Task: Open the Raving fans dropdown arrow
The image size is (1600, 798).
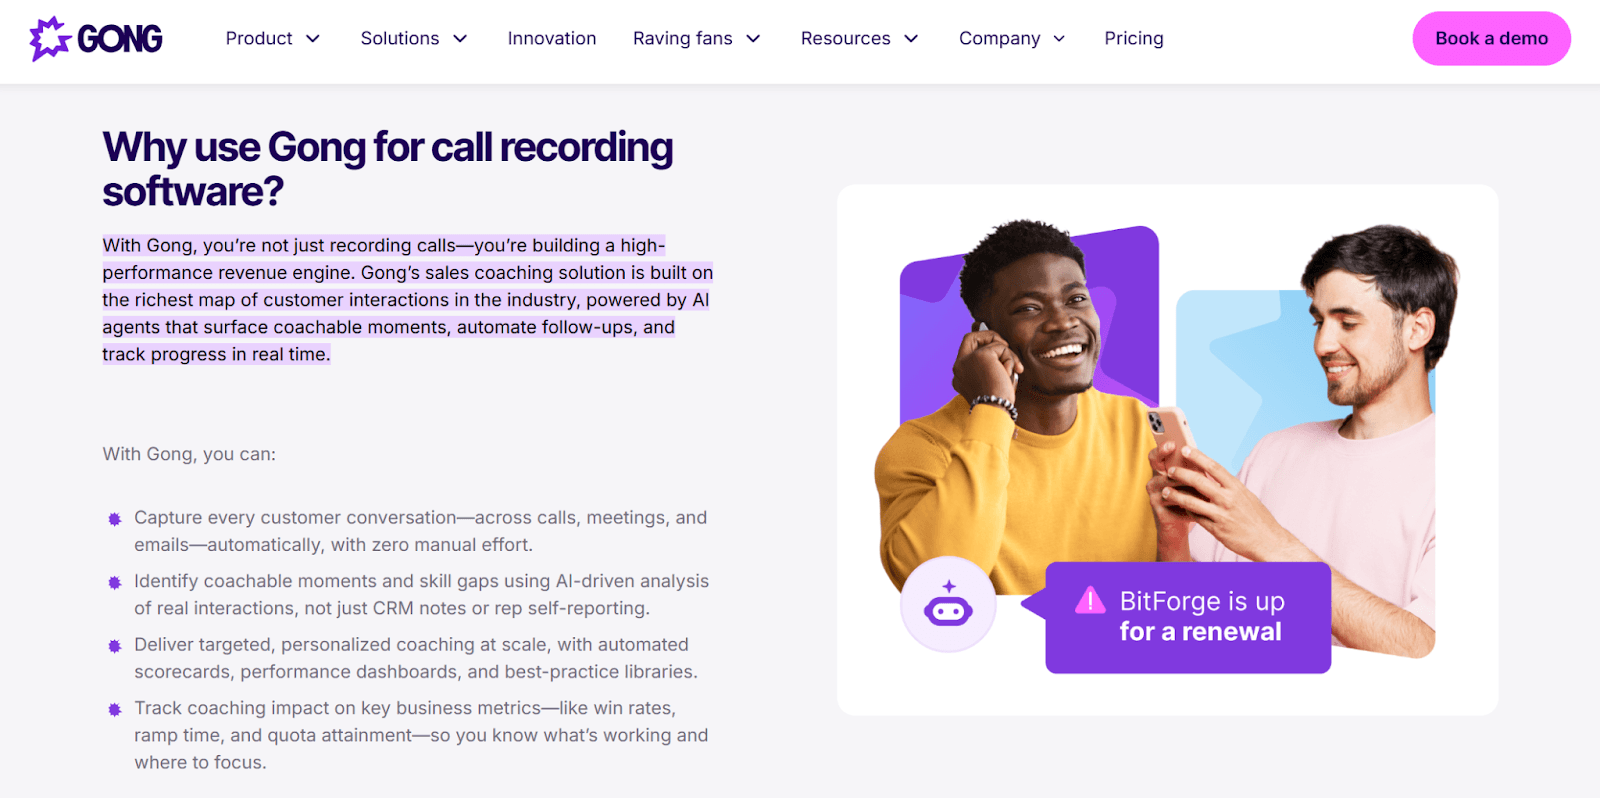Action: pos(754,39)
